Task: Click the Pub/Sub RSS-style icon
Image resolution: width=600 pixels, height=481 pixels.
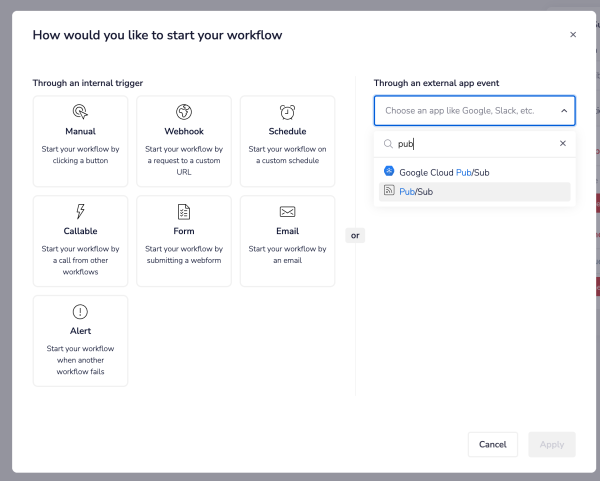Action: click(x=389, y=191)
